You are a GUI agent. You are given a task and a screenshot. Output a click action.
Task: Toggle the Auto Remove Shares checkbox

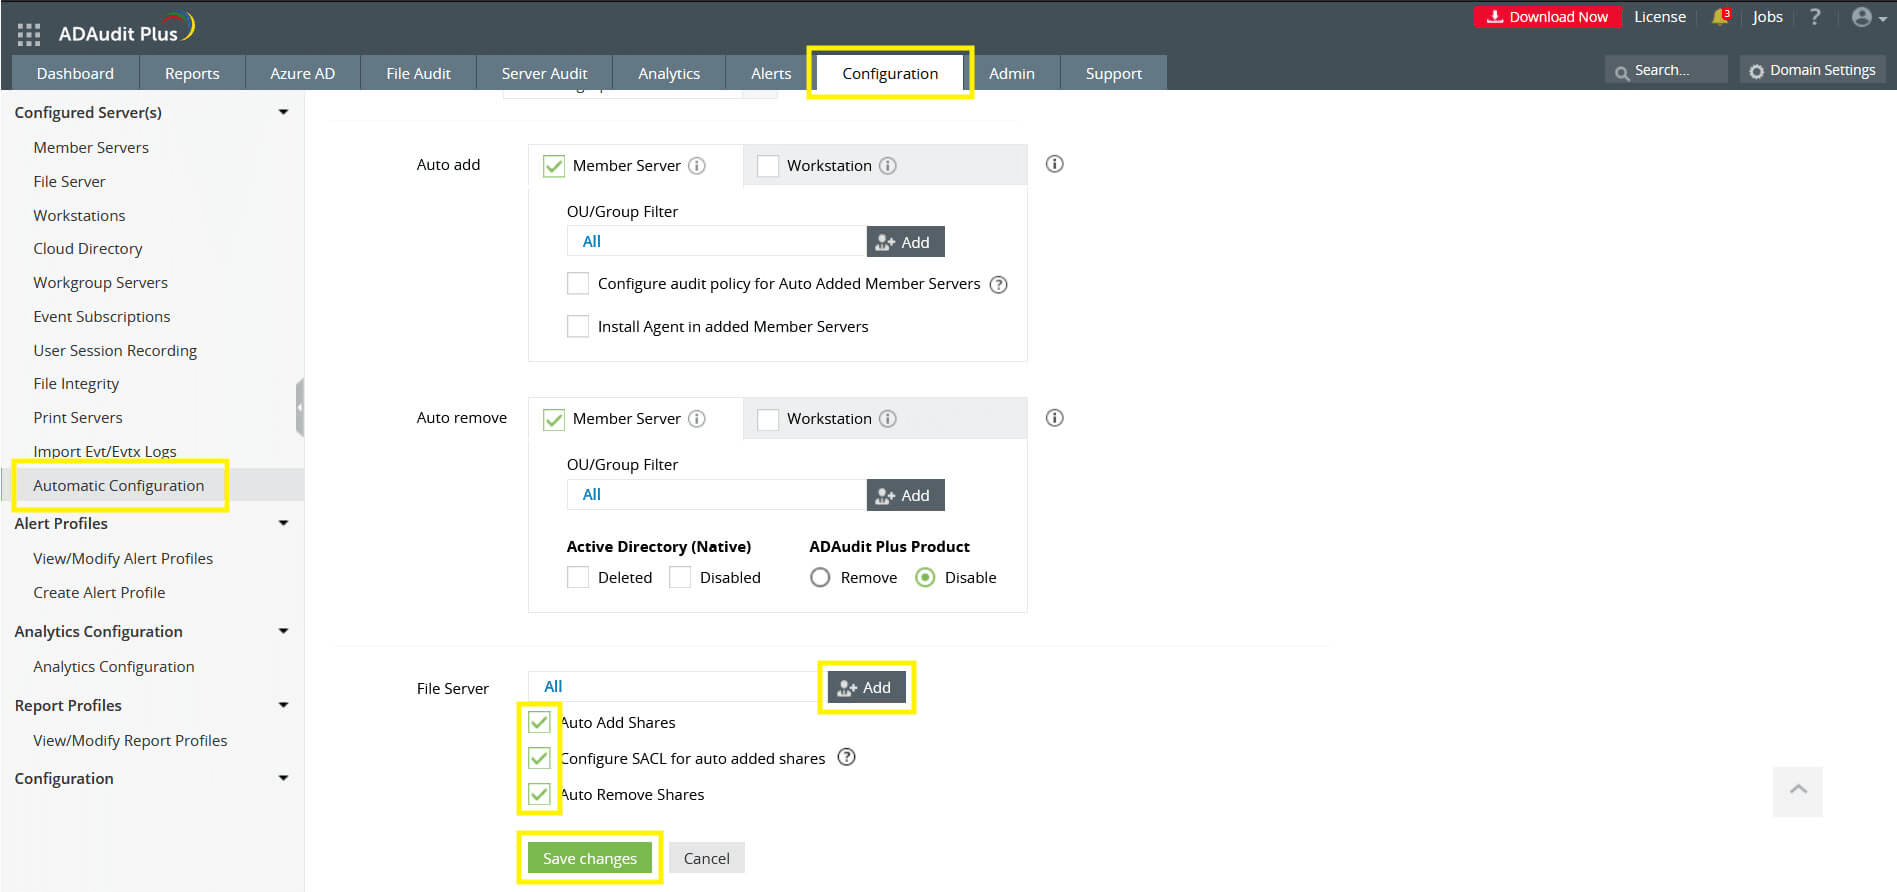pyautogui.click(x=539, y=794)
